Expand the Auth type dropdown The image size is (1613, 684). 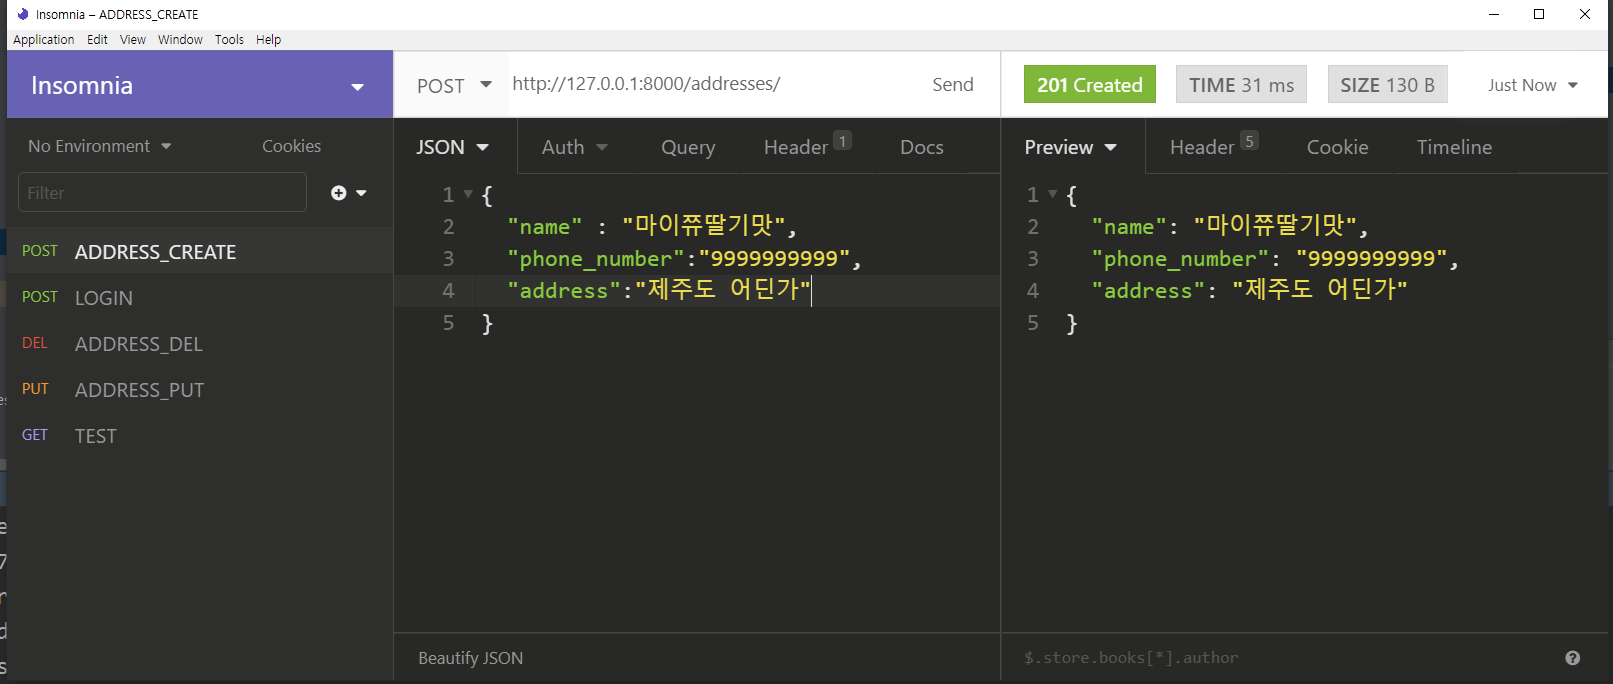[574, 147]
